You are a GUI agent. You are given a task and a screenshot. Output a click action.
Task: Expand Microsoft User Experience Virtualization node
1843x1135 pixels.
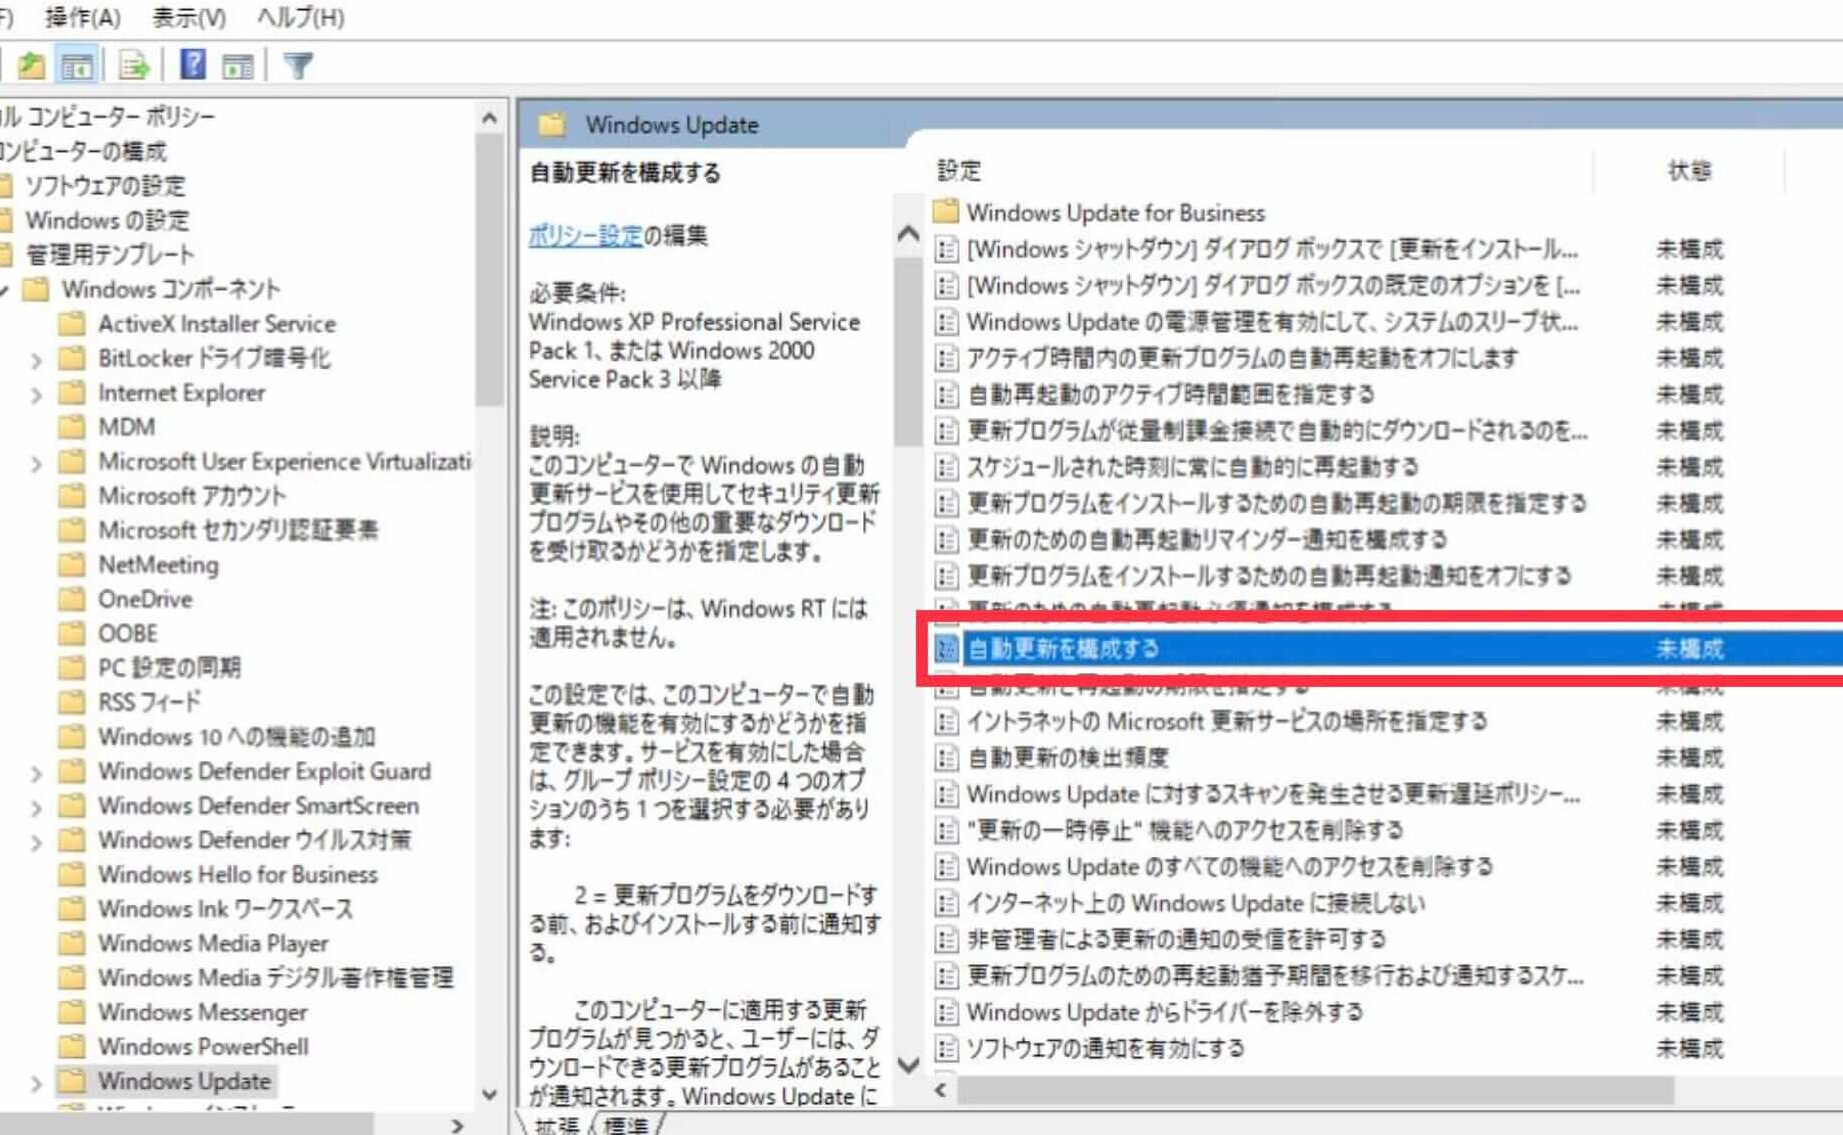point(36,463)
